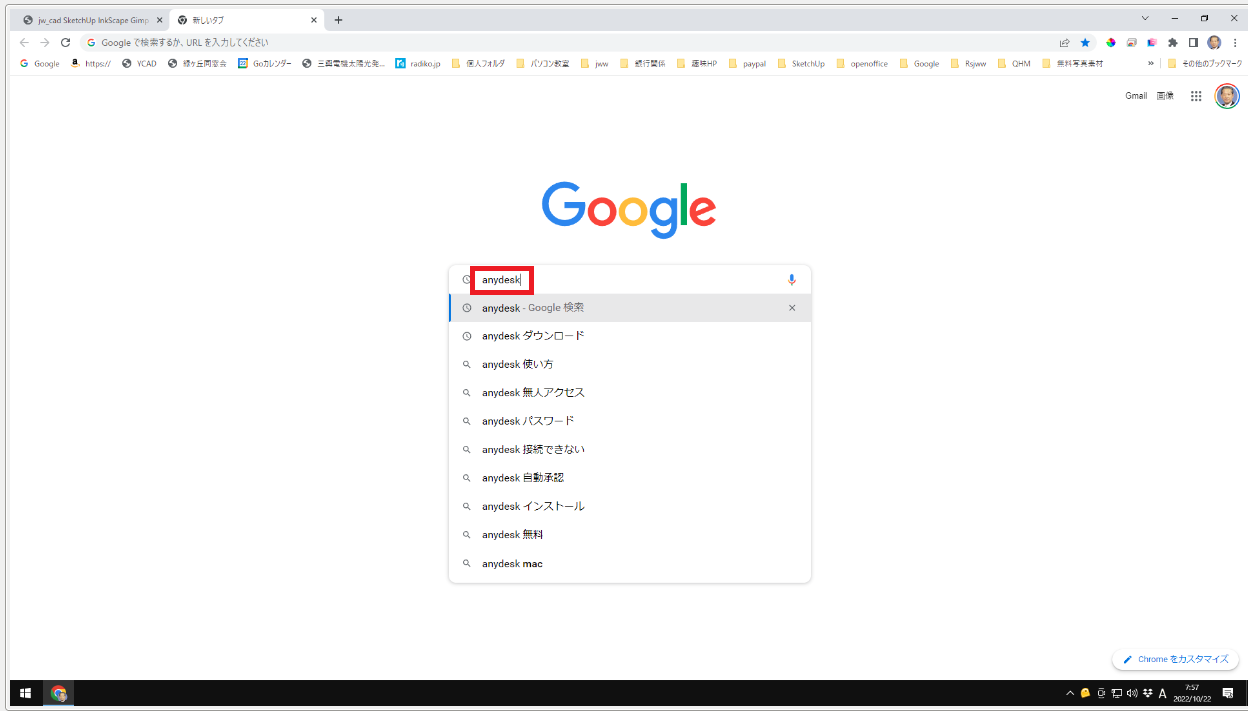Open the 'SketchUp' bookmark folder
This screenshot has width=1248, height=711.
[801, 63]
